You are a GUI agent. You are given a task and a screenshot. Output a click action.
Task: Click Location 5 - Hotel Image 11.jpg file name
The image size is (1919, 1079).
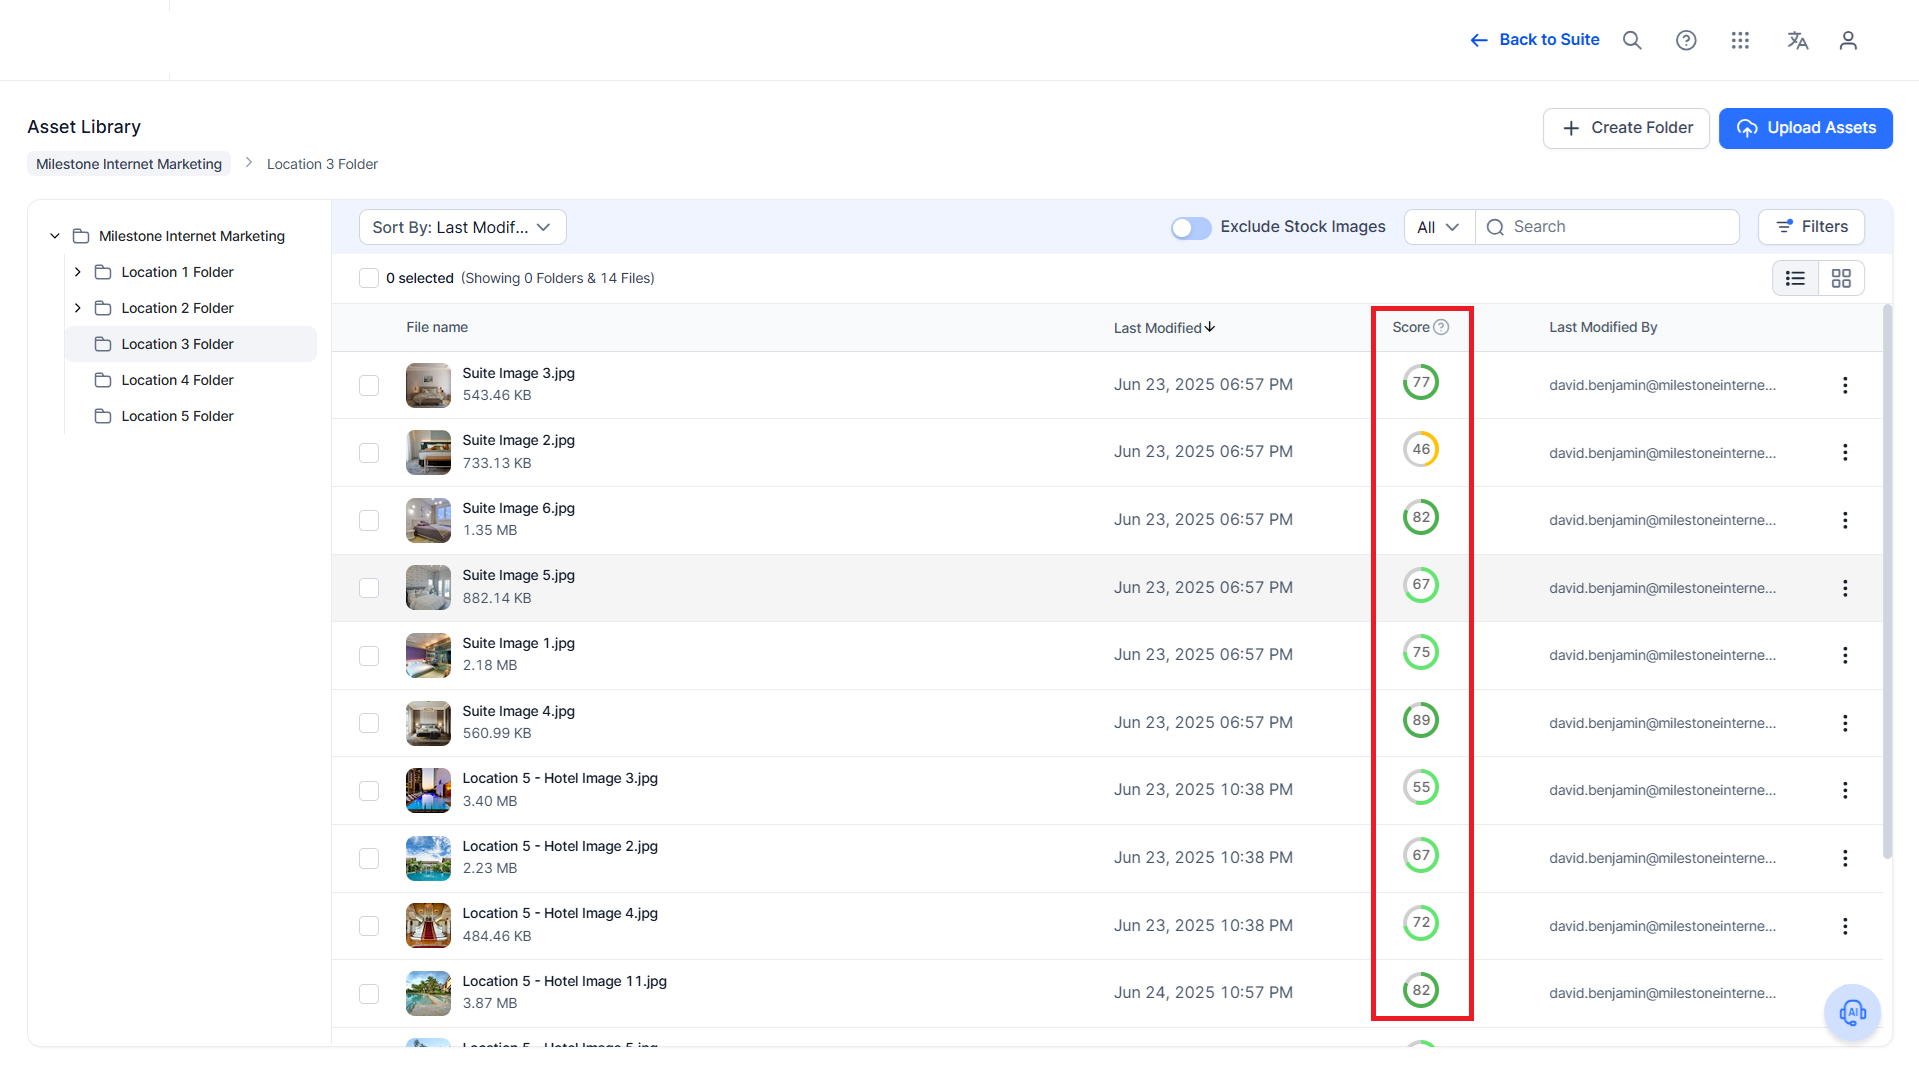[x=564, y=981]
